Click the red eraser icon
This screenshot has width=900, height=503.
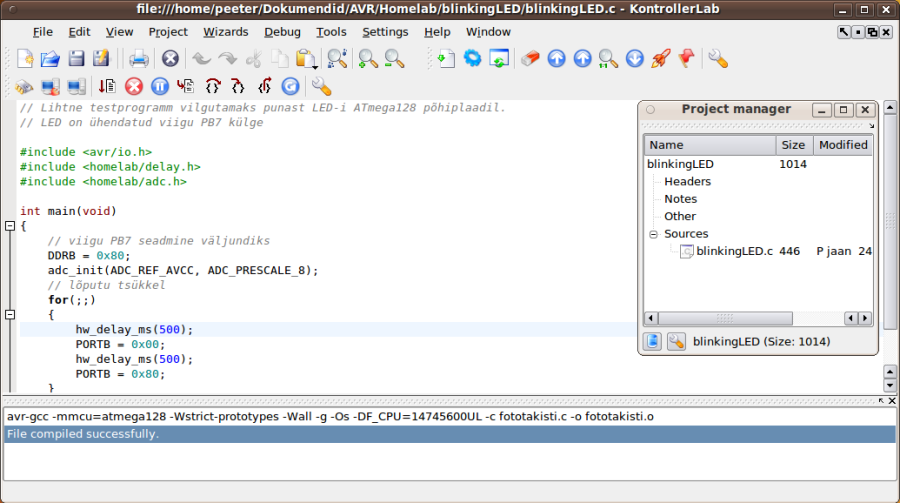530,59
